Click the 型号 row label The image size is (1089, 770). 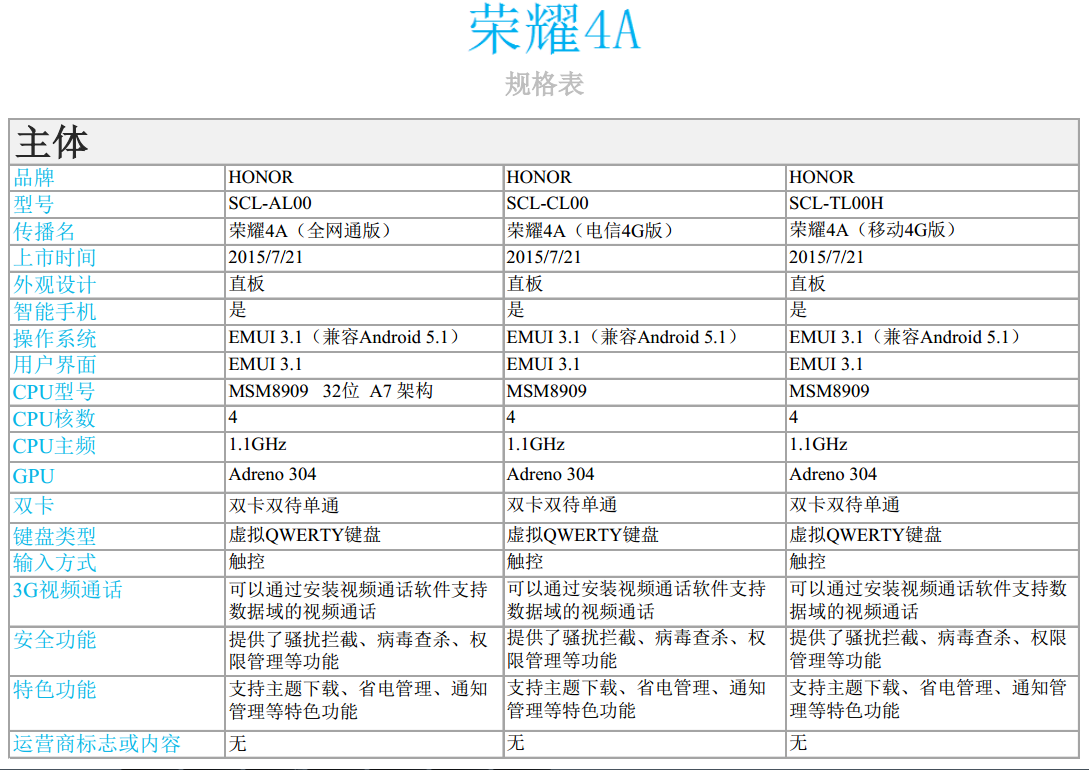click(32, 205)
